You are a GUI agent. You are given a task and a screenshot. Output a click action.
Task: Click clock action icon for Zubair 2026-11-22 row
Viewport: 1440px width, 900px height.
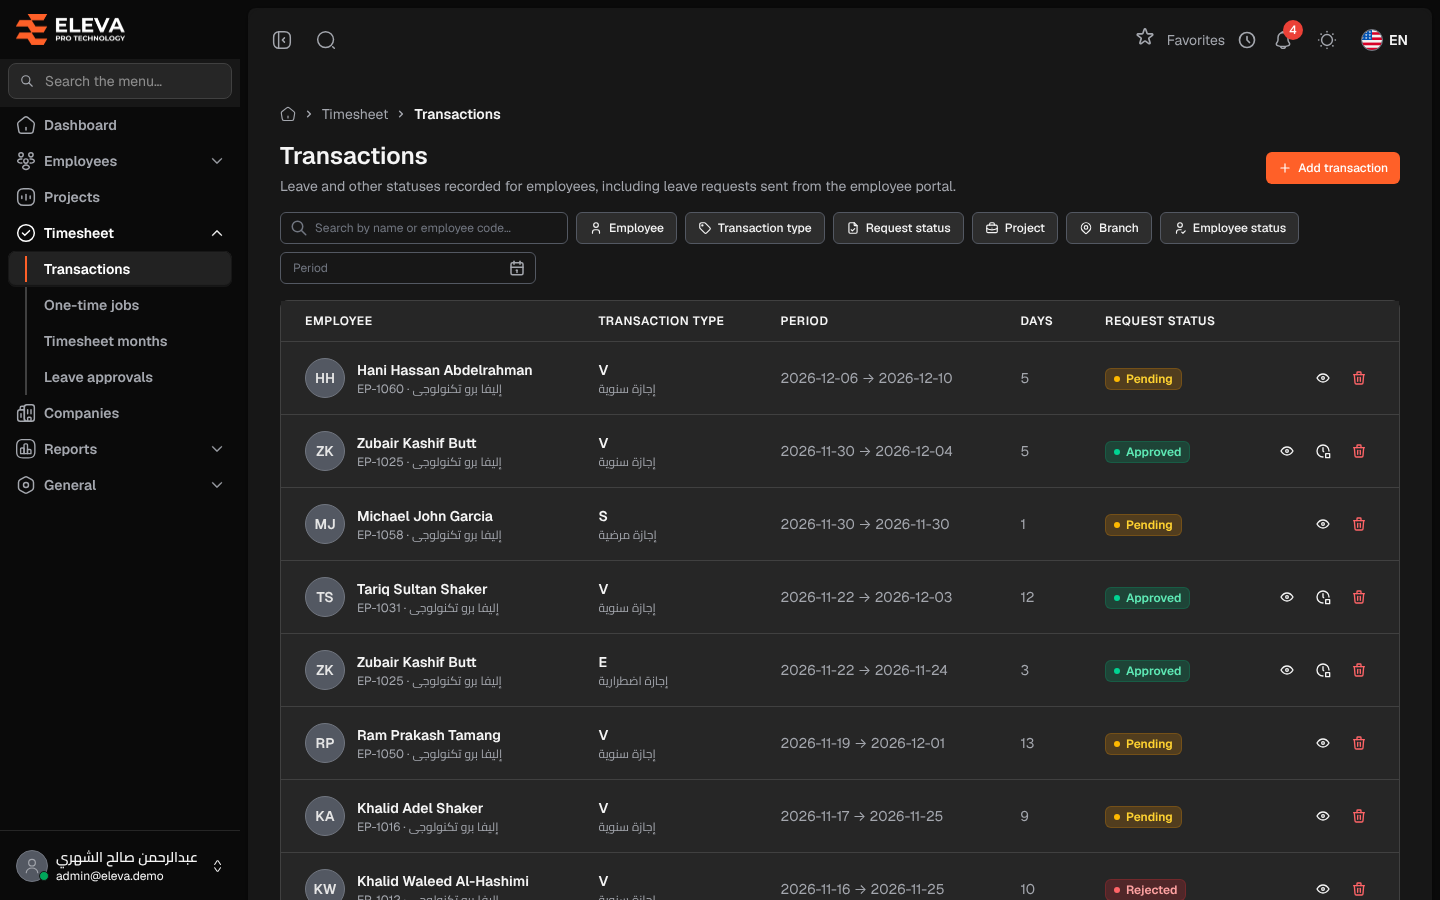point(1323,670)
